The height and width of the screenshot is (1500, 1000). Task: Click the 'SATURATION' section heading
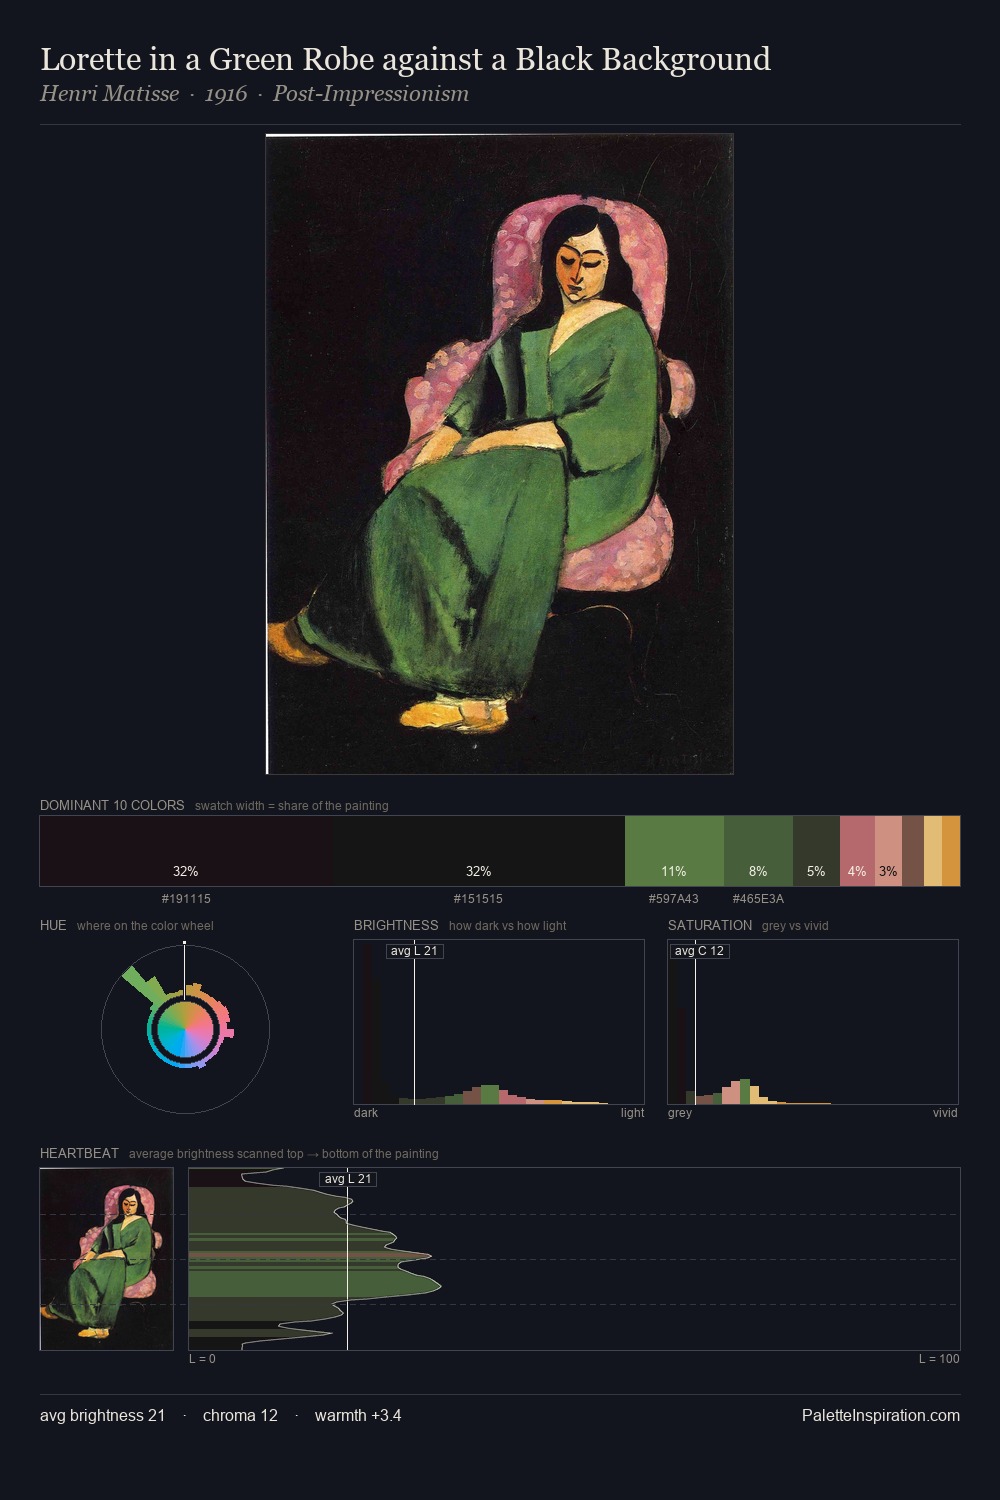click(x=710, y=925)
